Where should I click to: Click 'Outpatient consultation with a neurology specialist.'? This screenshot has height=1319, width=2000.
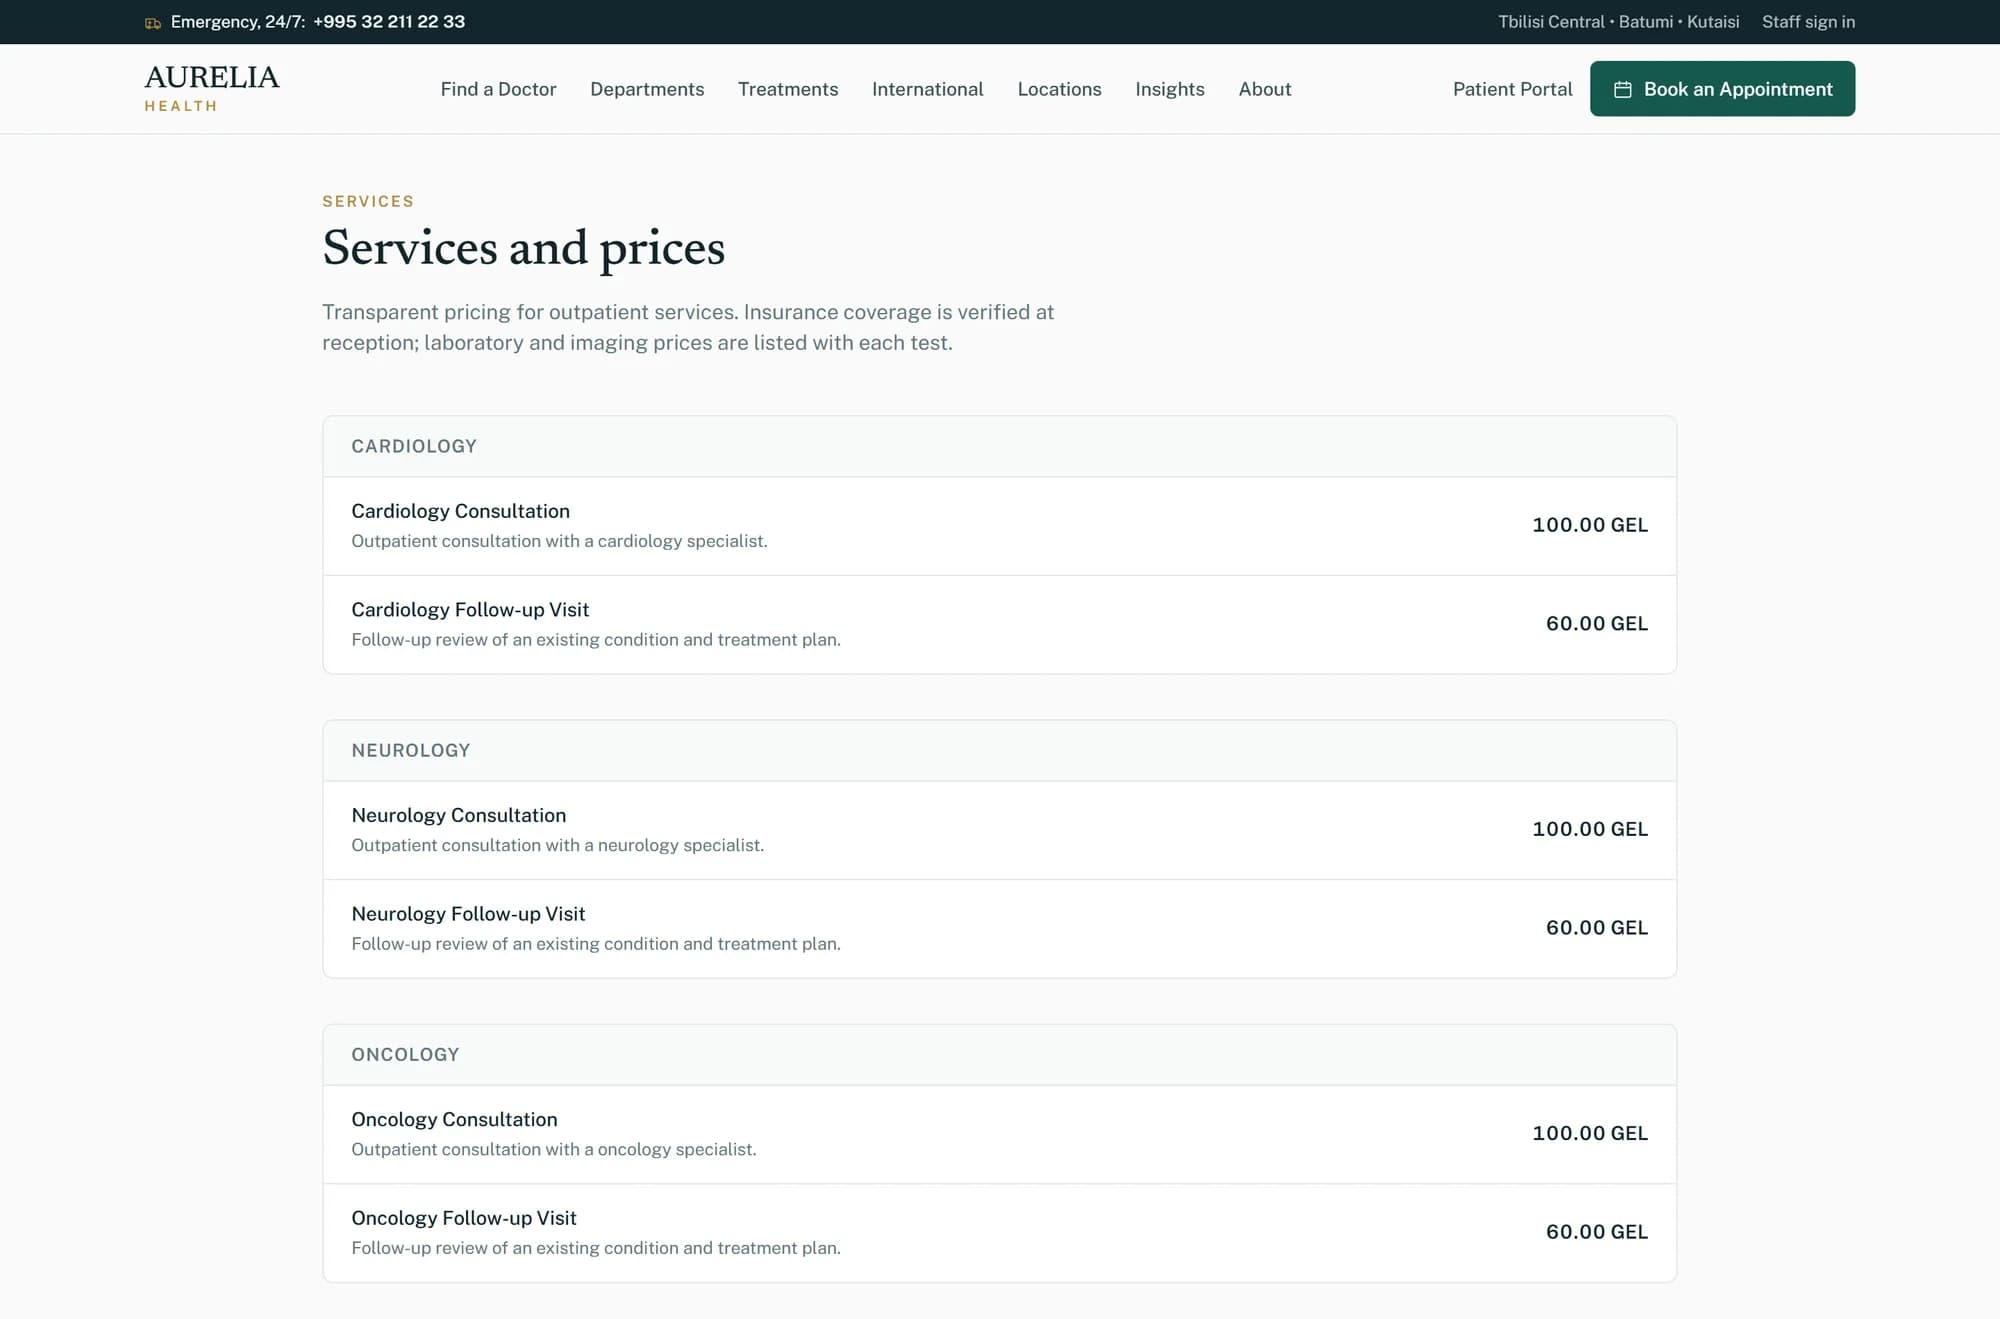click(x=557, y=845)
